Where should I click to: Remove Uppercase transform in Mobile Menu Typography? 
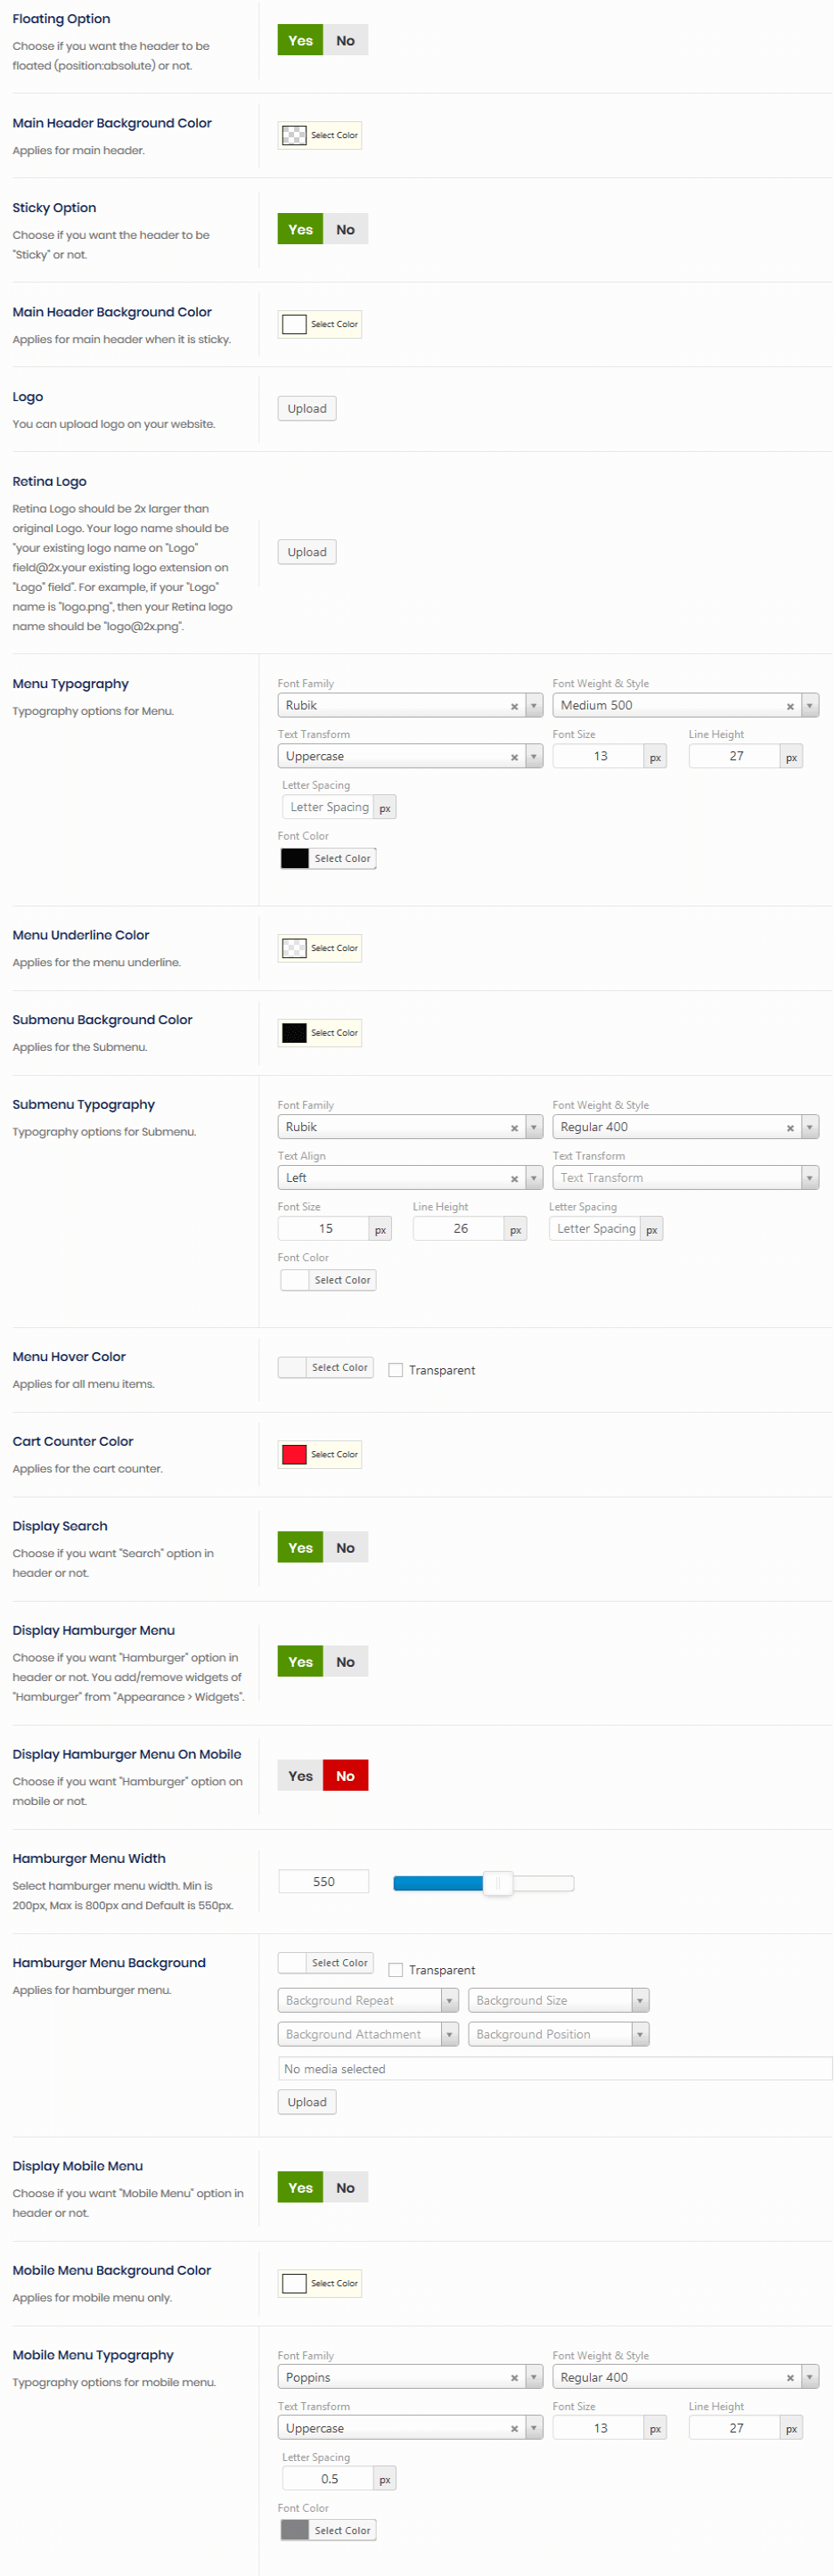514,2429
